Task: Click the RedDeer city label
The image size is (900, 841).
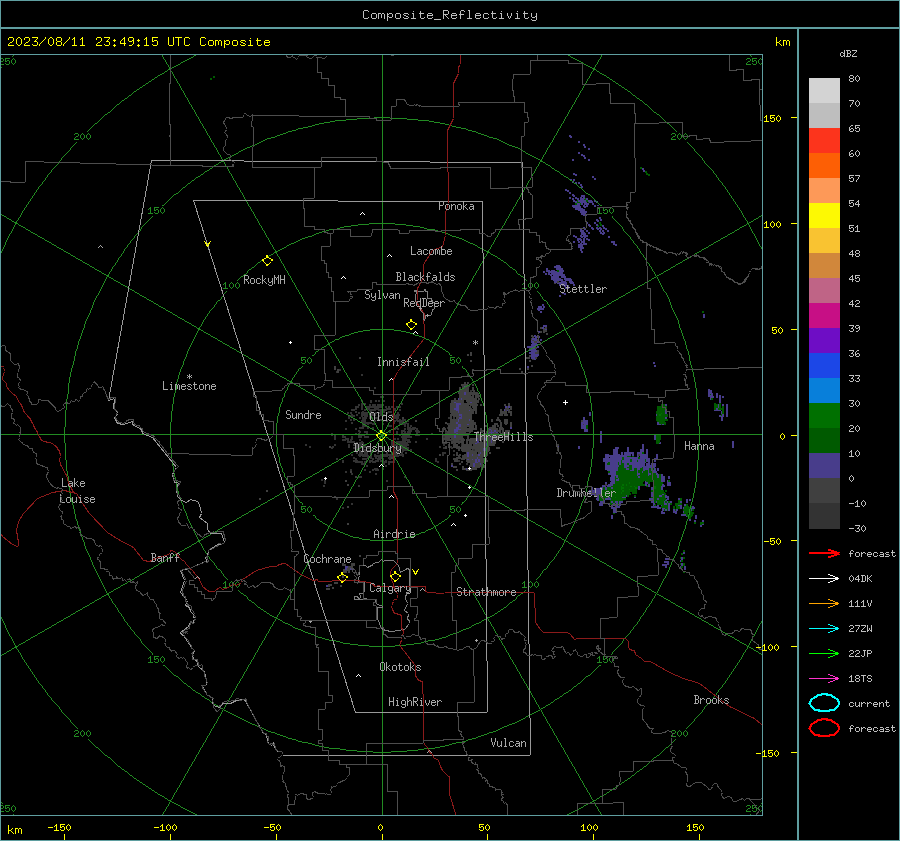Action: tap(424, 303)
